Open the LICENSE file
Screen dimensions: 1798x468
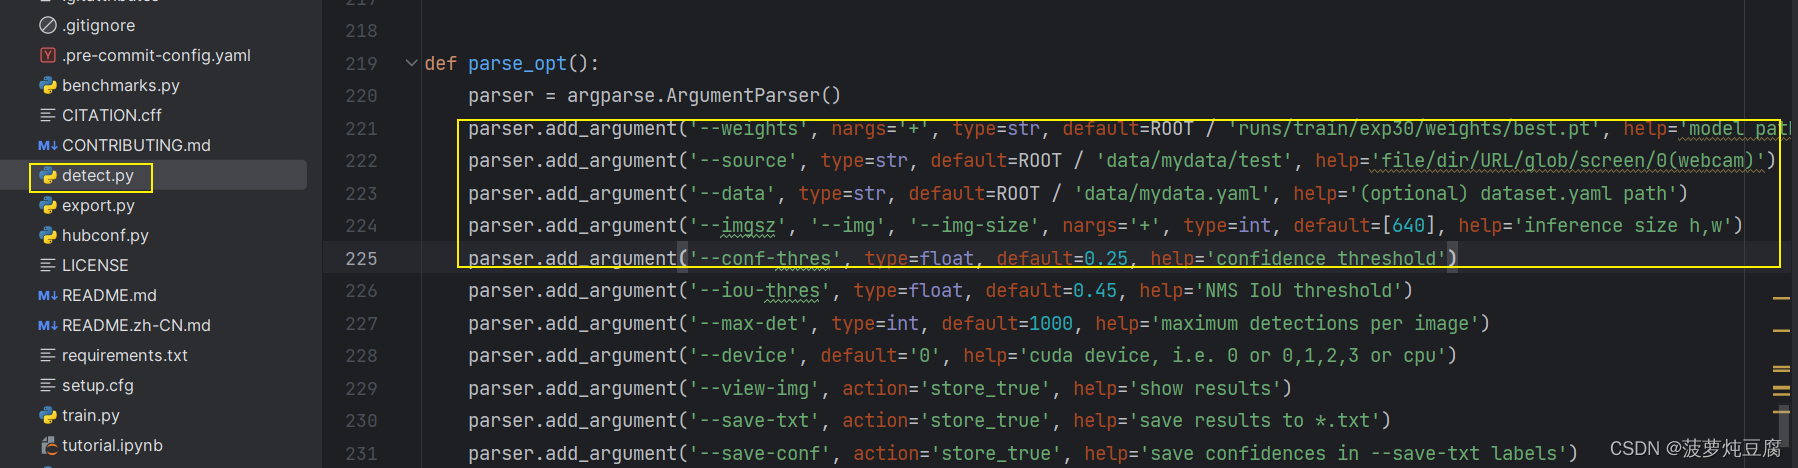coord(95,265)
